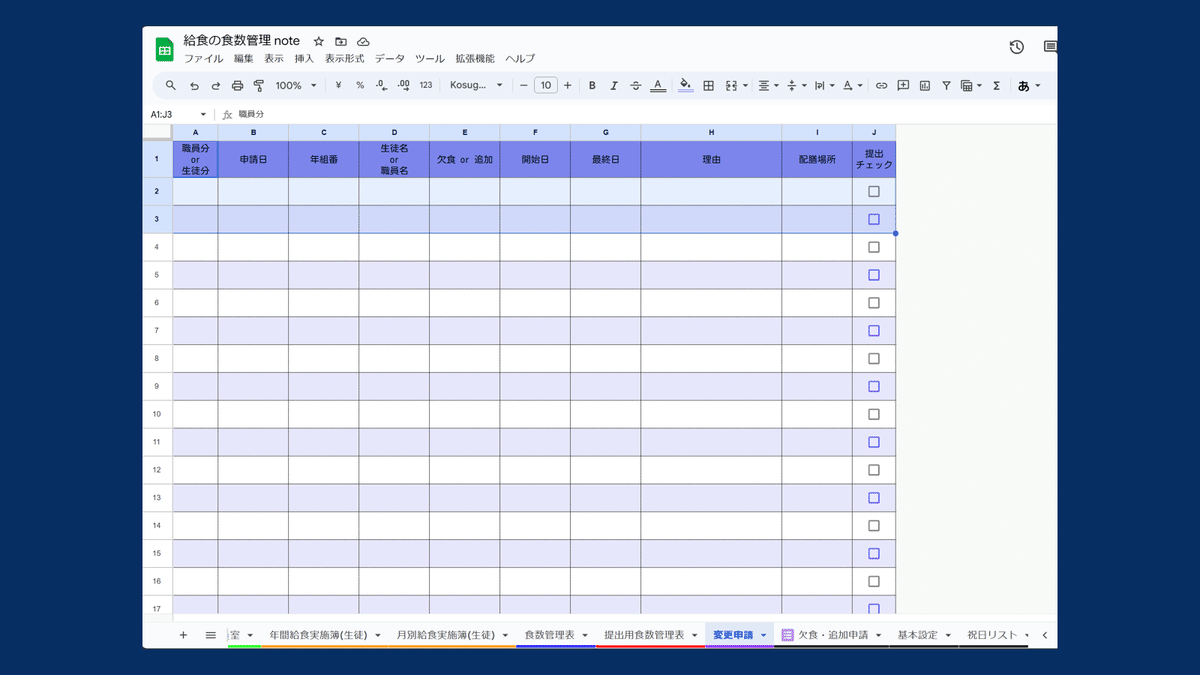Click the functions sigma icon
This screenshot has width=1200, height=675.
(x=996, y=86)
